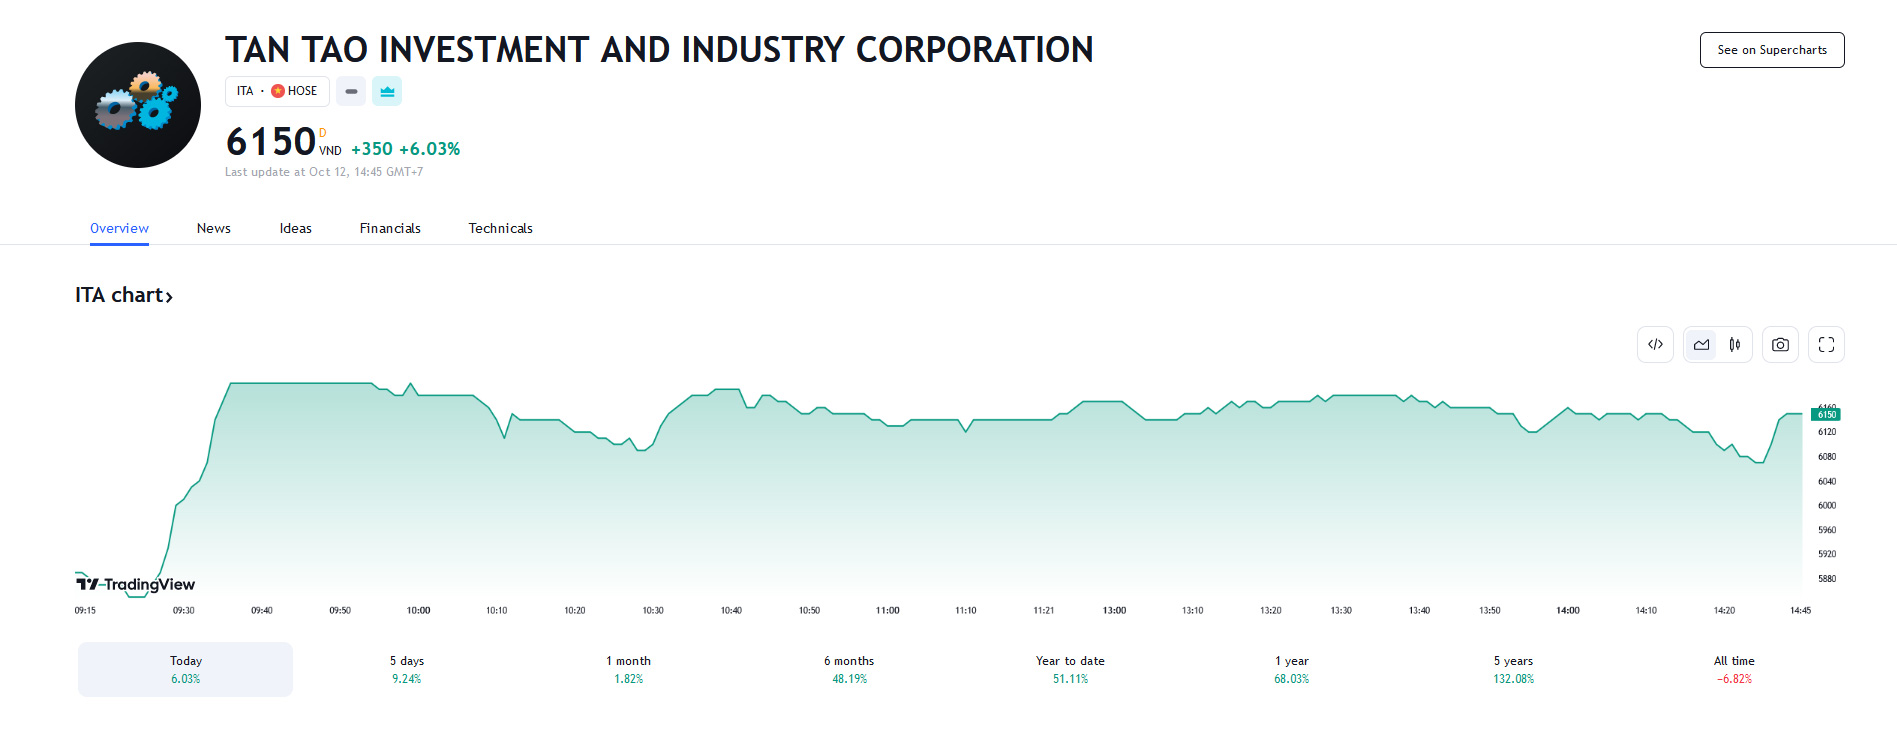Viewport: 1897px width, 731px height.
Task: Select the All time range
Action: tap(1734, 669)
